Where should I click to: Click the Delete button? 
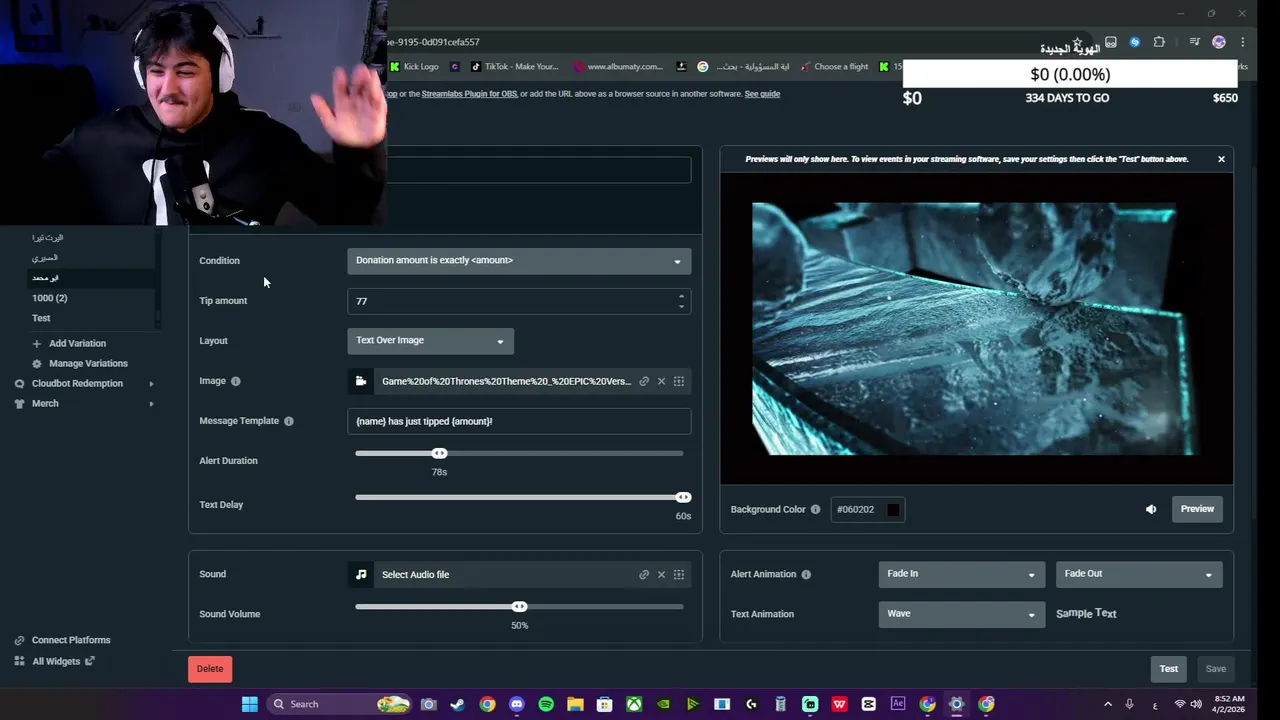point(210,669)
